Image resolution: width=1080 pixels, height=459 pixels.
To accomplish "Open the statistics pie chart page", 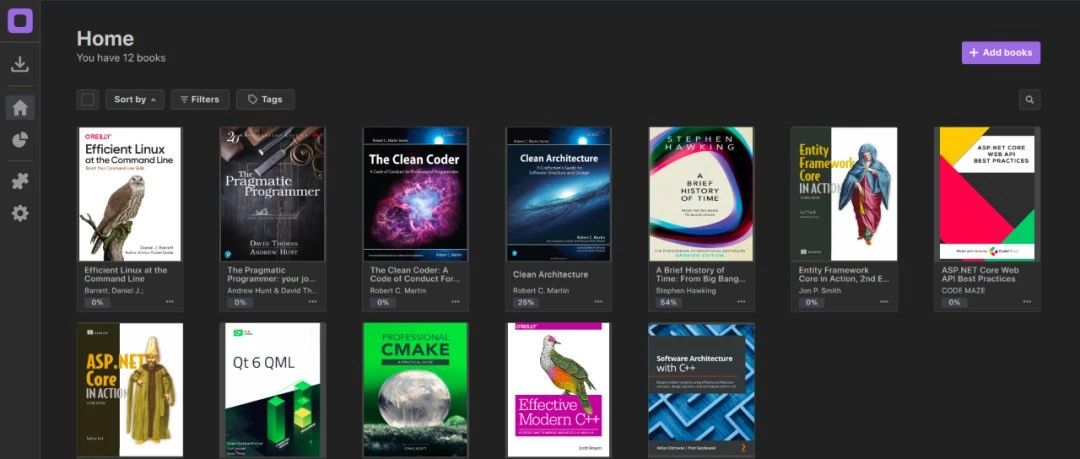I will [20, 141].
